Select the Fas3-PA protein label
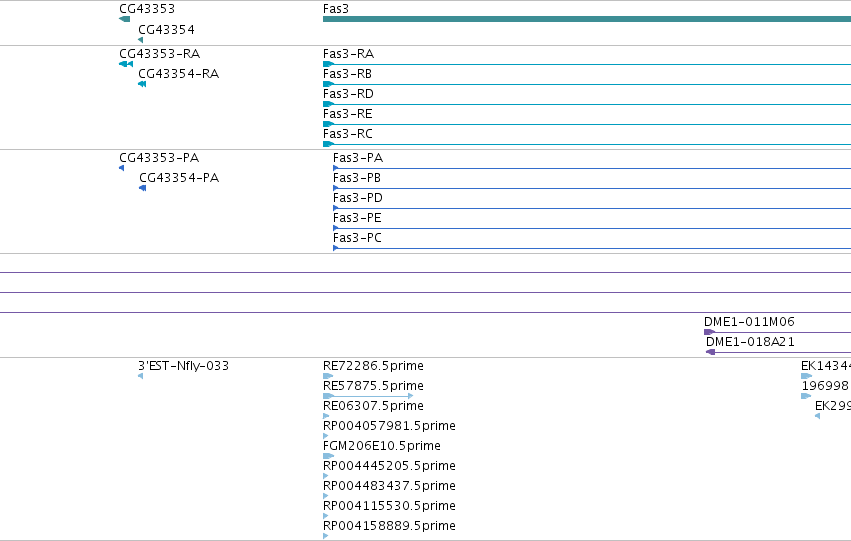 click(x=358, y=158)
